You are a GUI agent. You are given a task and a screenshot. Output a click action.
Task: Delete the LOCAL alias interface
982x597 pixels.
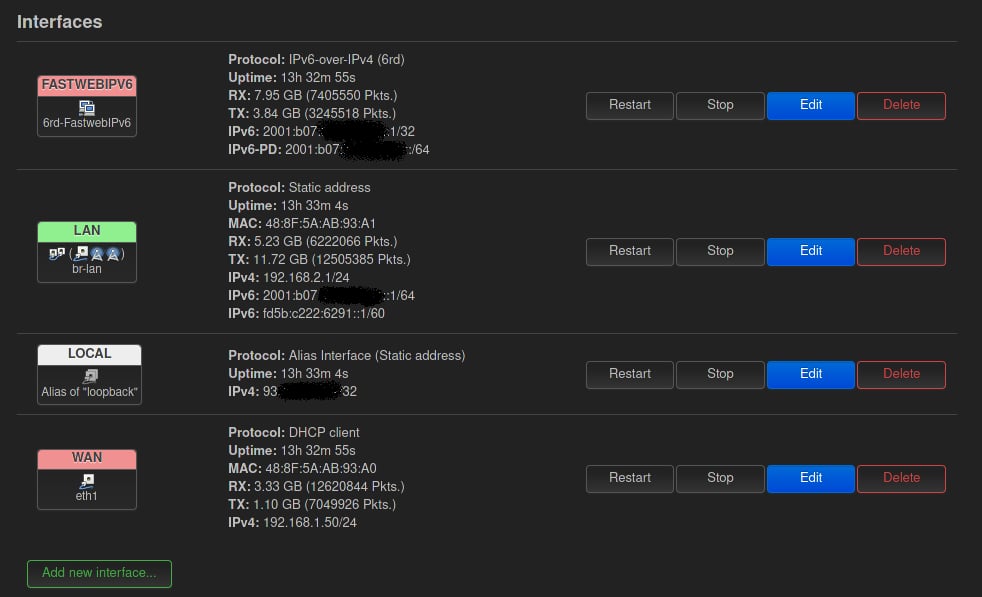point(901,374)
